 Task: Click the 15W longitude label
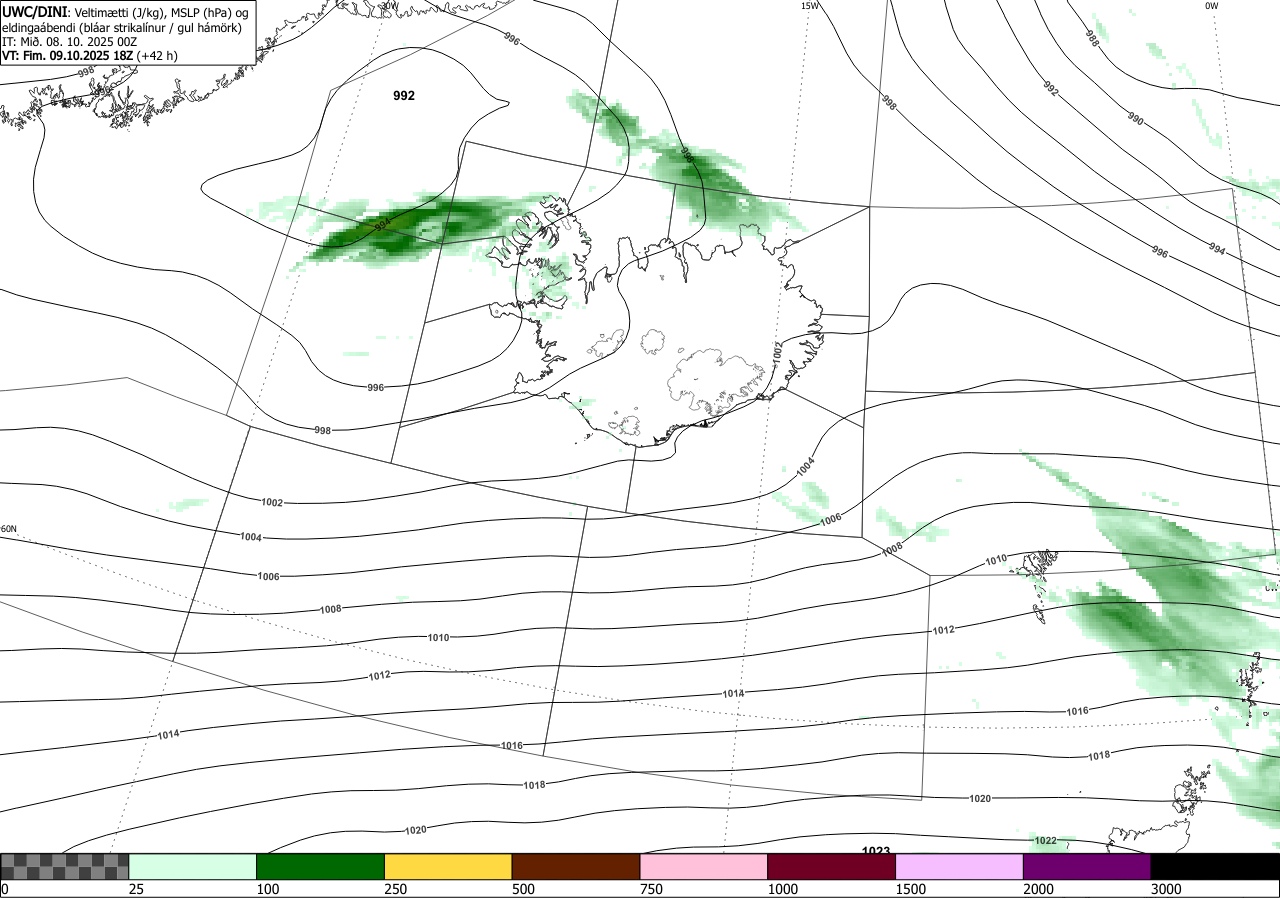point(810,6)
